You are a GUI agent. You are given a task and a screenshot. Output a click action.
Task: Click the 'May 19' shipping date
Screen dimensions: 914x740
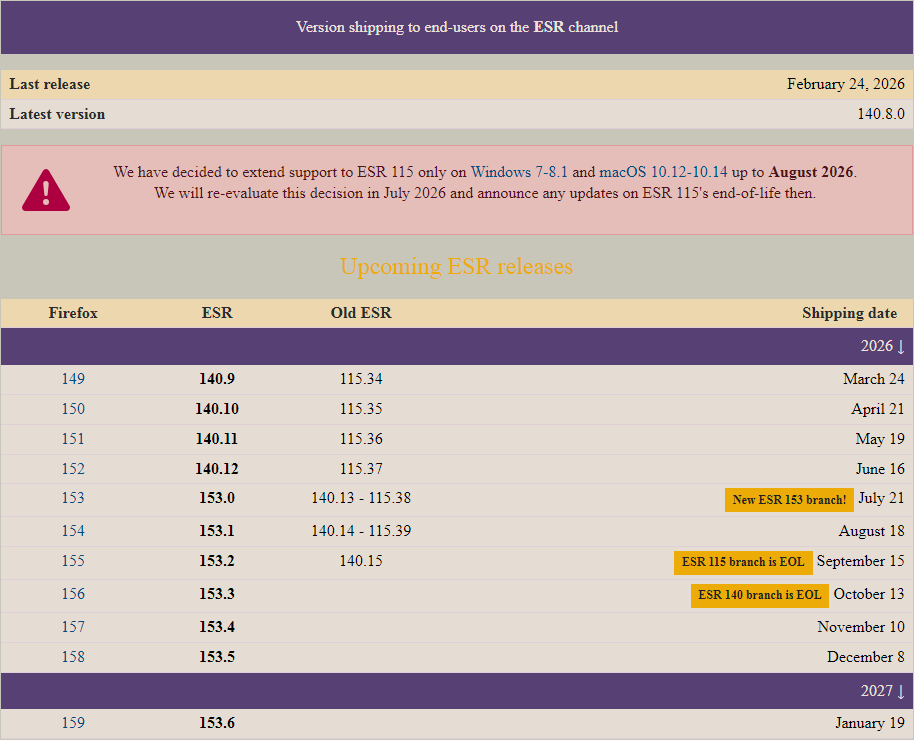coord(880,439)
